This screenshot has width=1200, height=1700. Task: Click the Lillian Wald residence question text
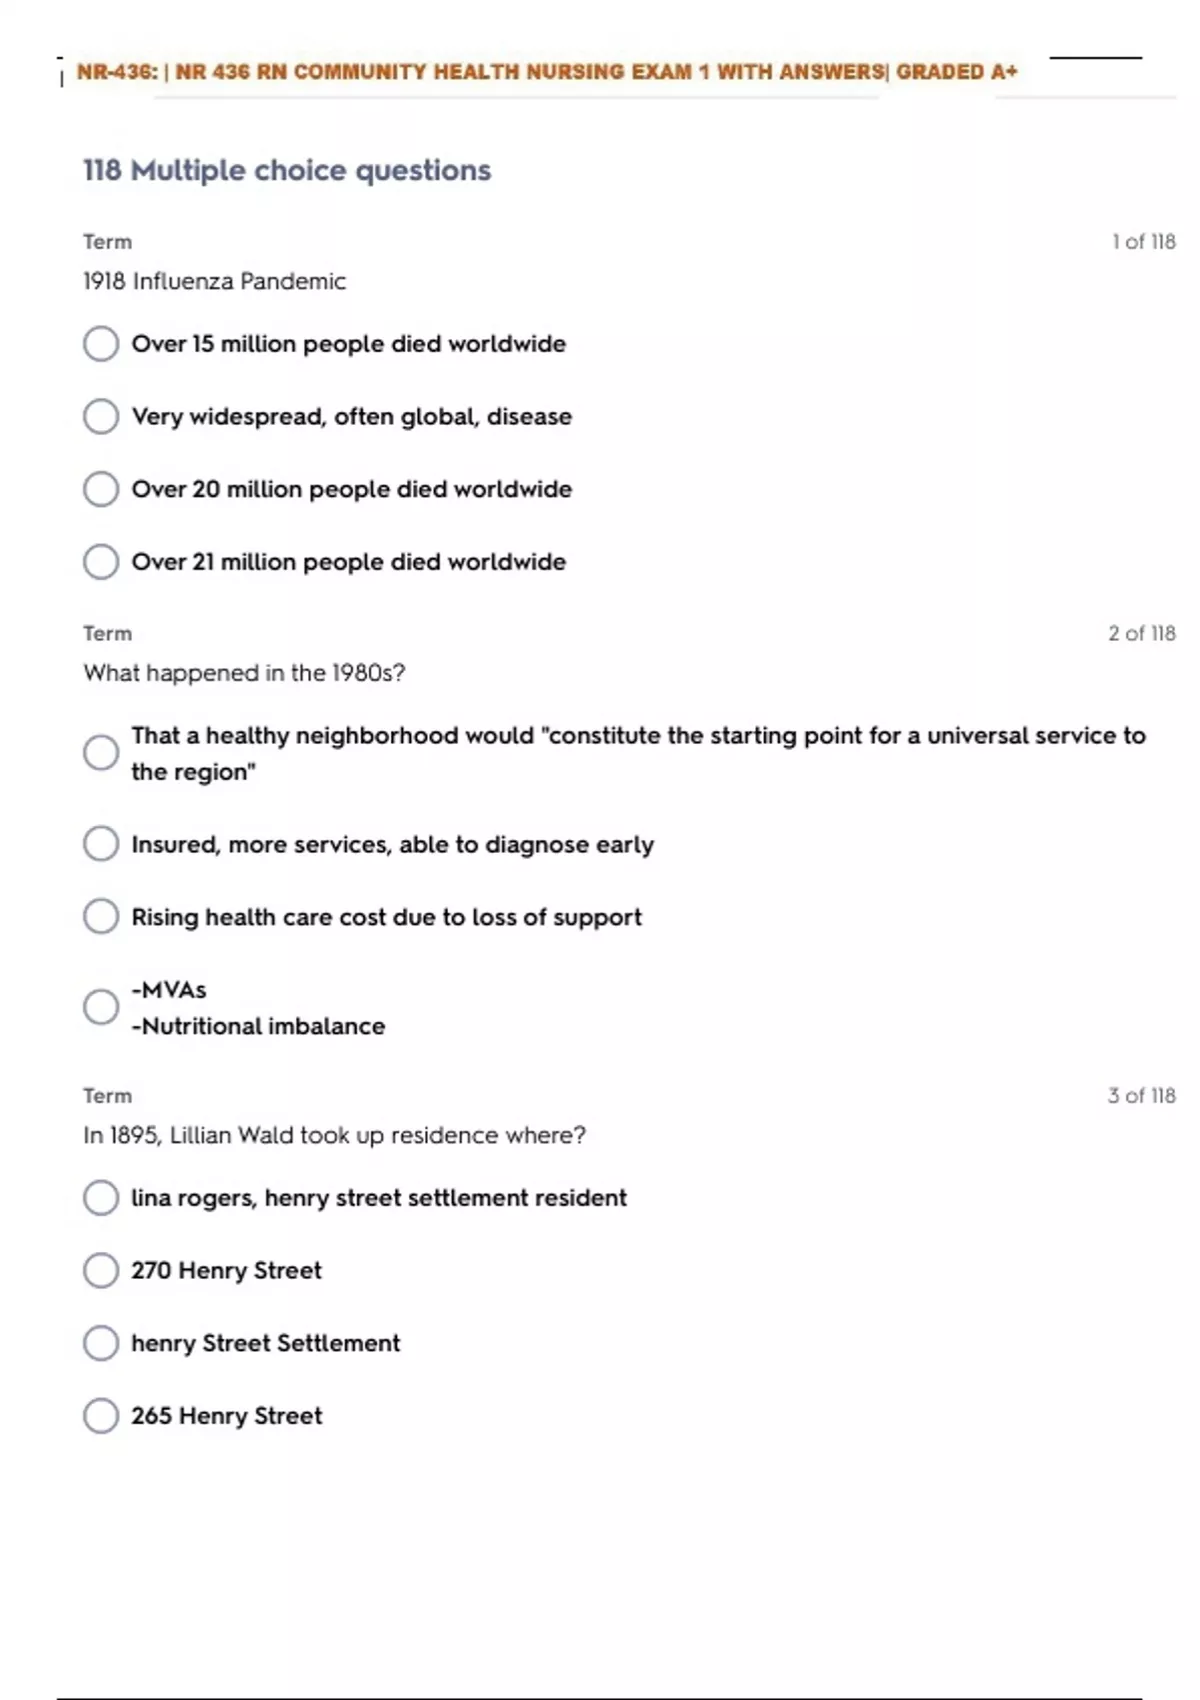tap(334, 1135)
